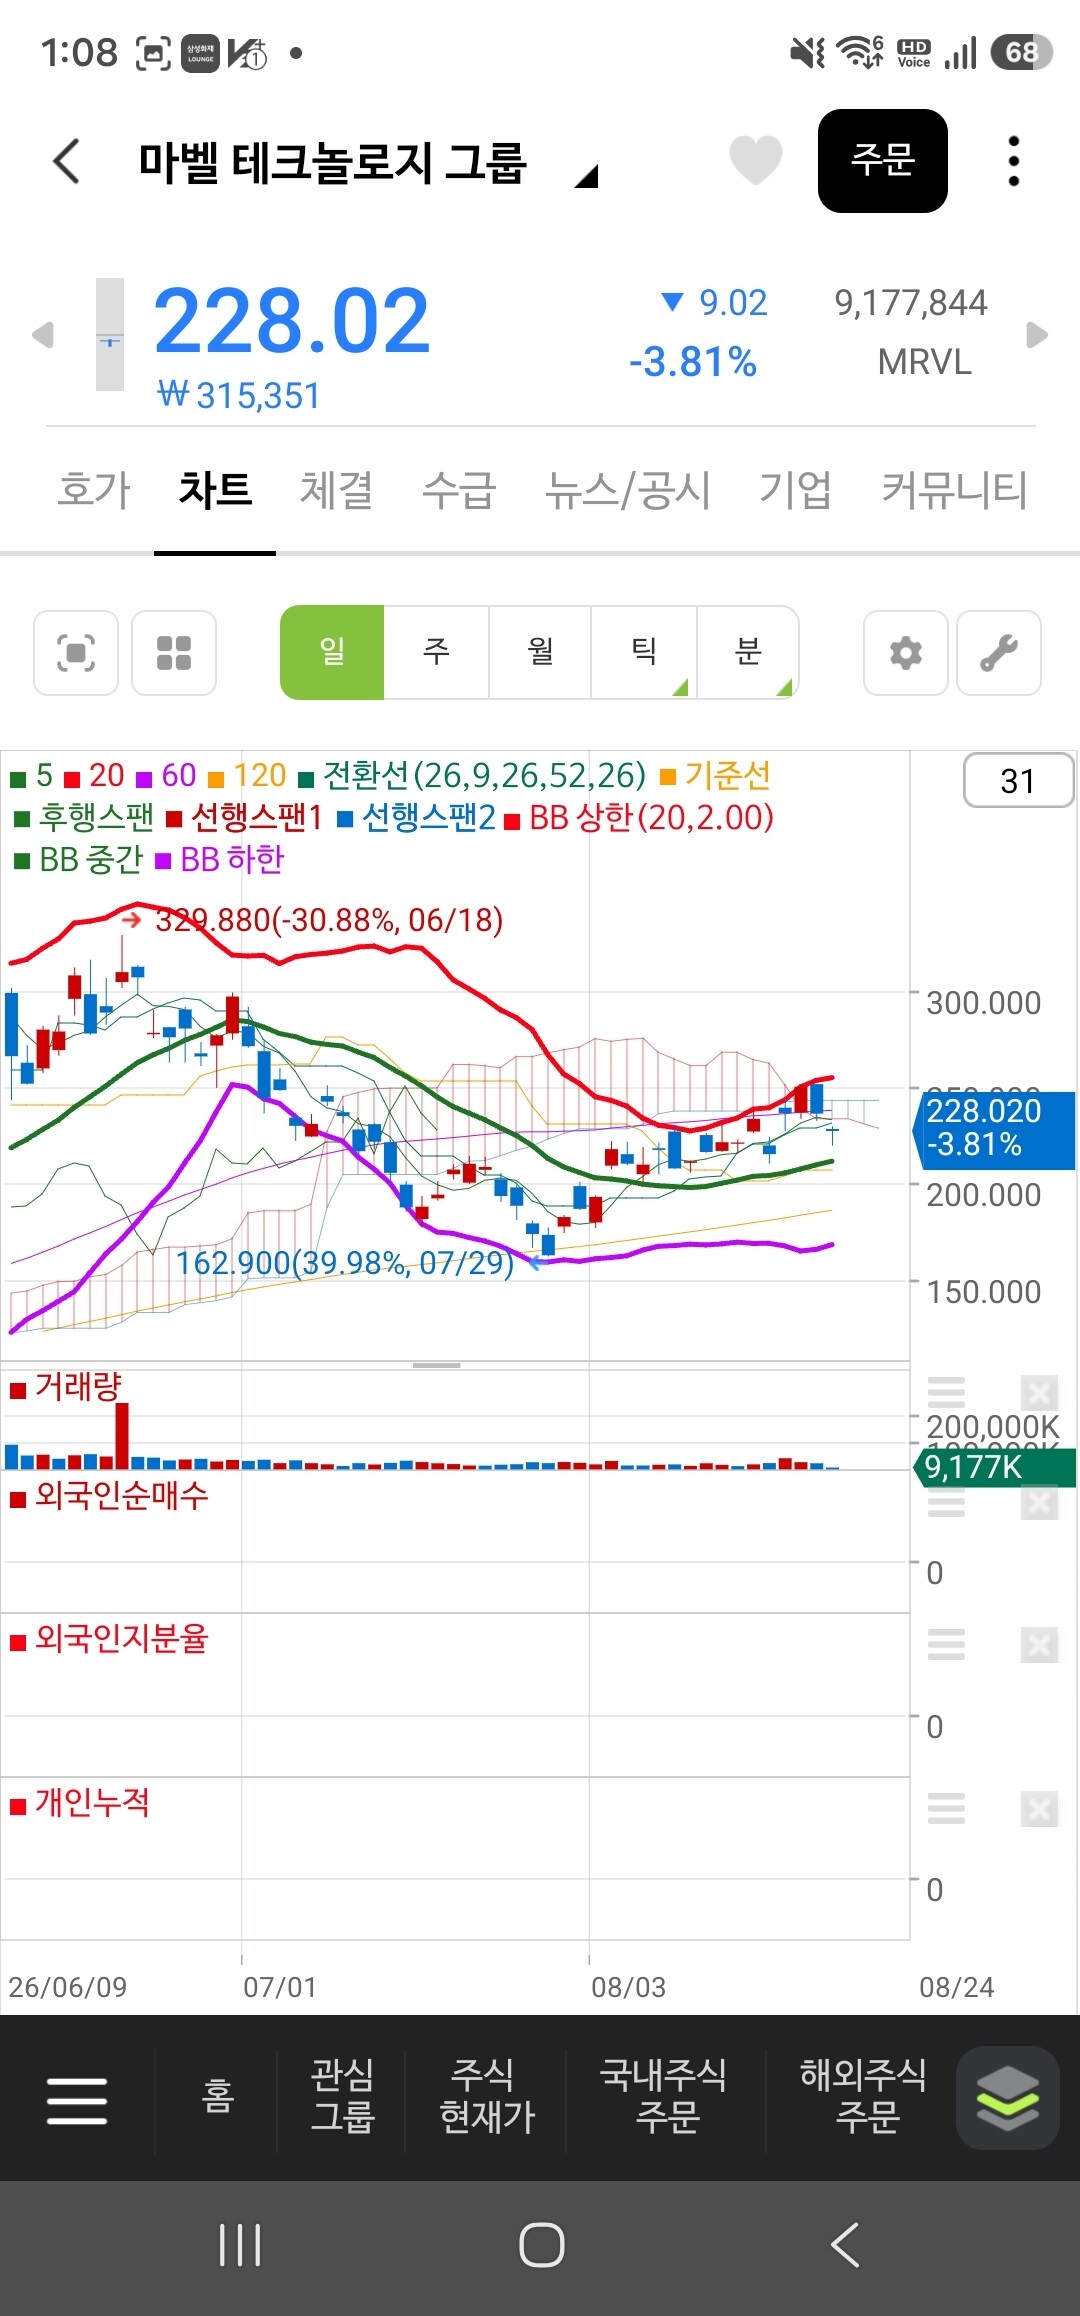1080x2316 pixels.
Task: Open the multi-chart grid icon
Action: [x=174, y=653]
